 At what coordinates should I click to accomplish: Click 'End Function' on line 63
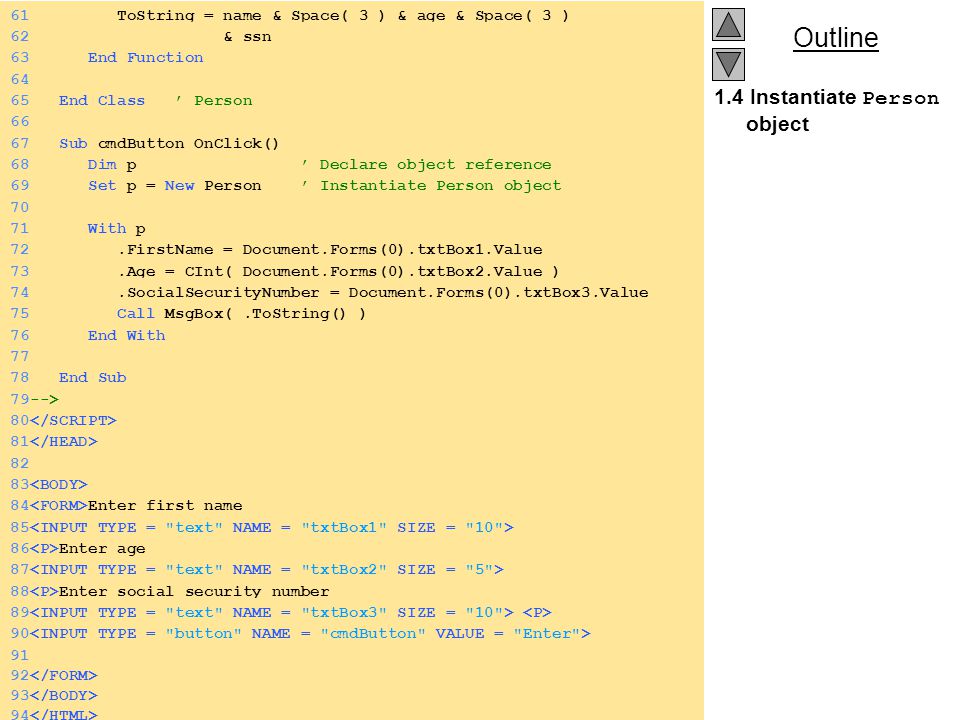(145, 58)
